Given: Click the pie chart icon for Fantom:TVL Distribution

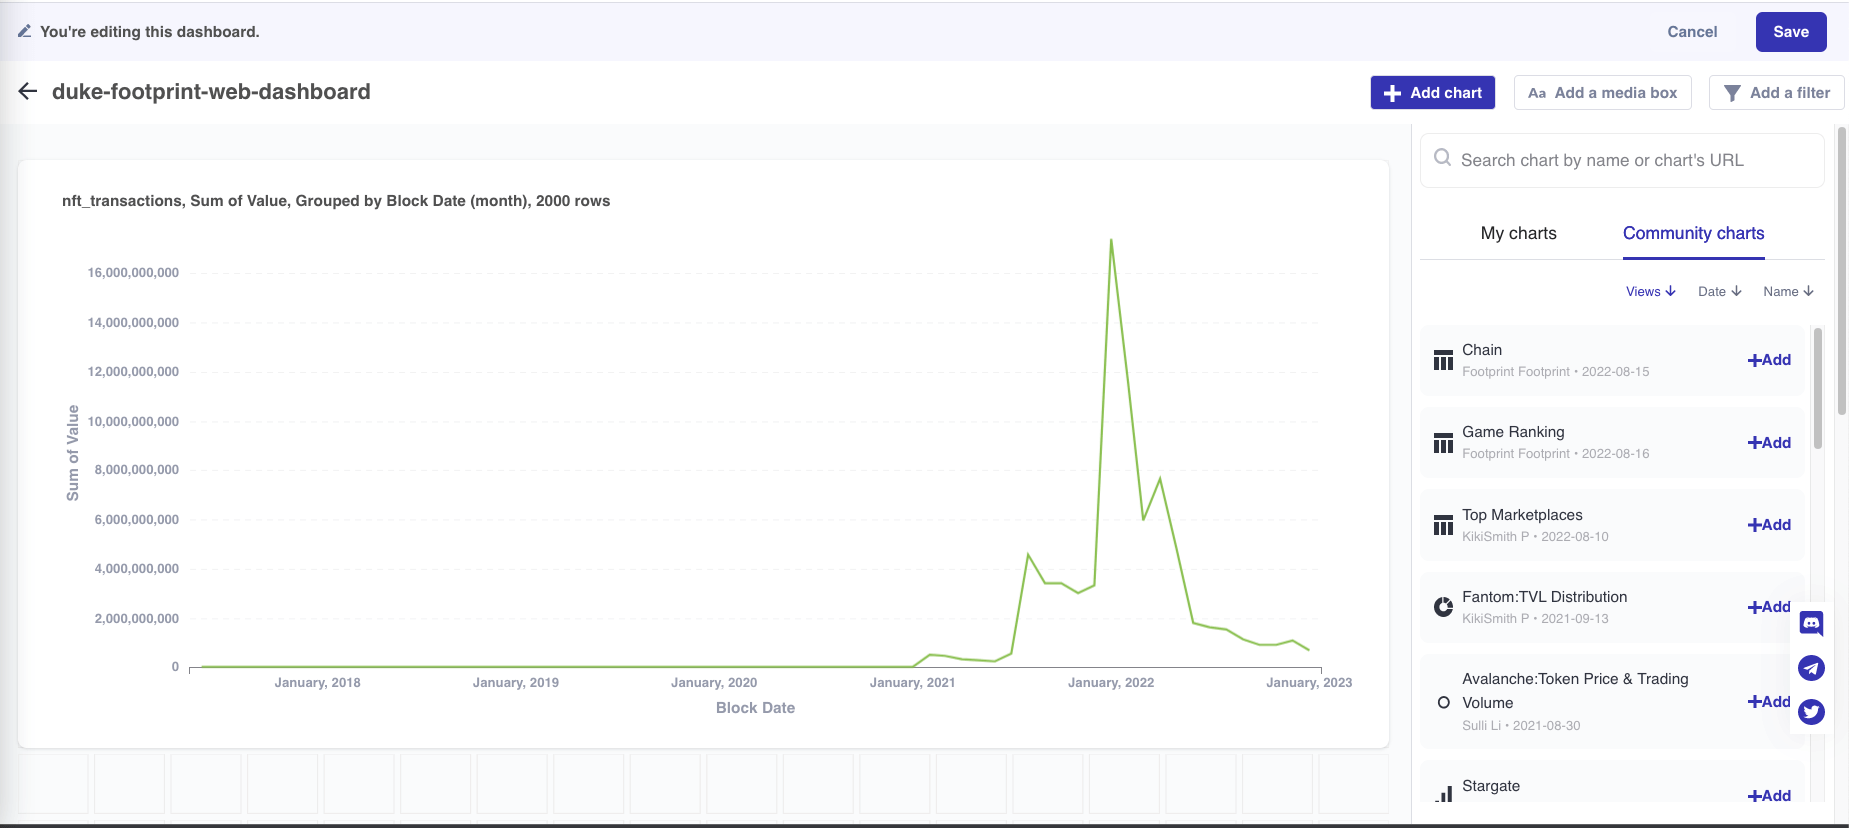Looking at the screenshot, I should pyautogui.click(x=1443, y=607).
